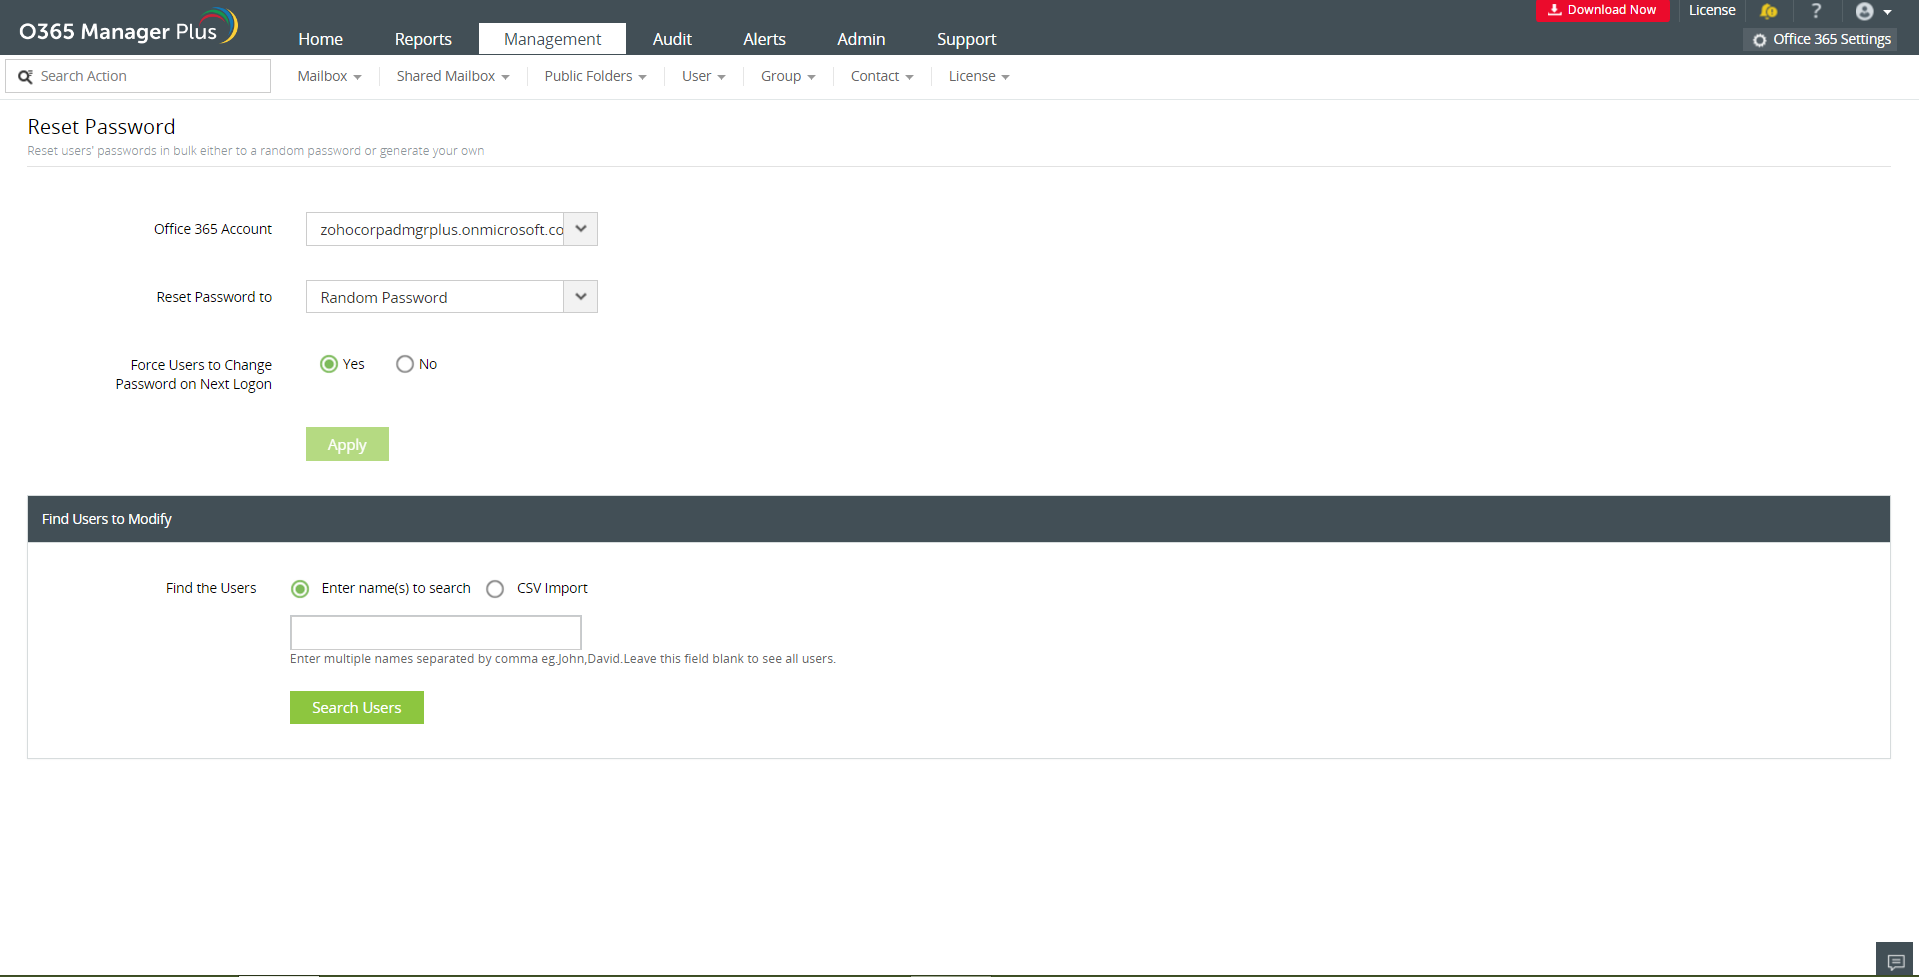Viewport: 1919px width, 977px height.
Task: Click the Reset Password page heading
Action: coord(101,127)
